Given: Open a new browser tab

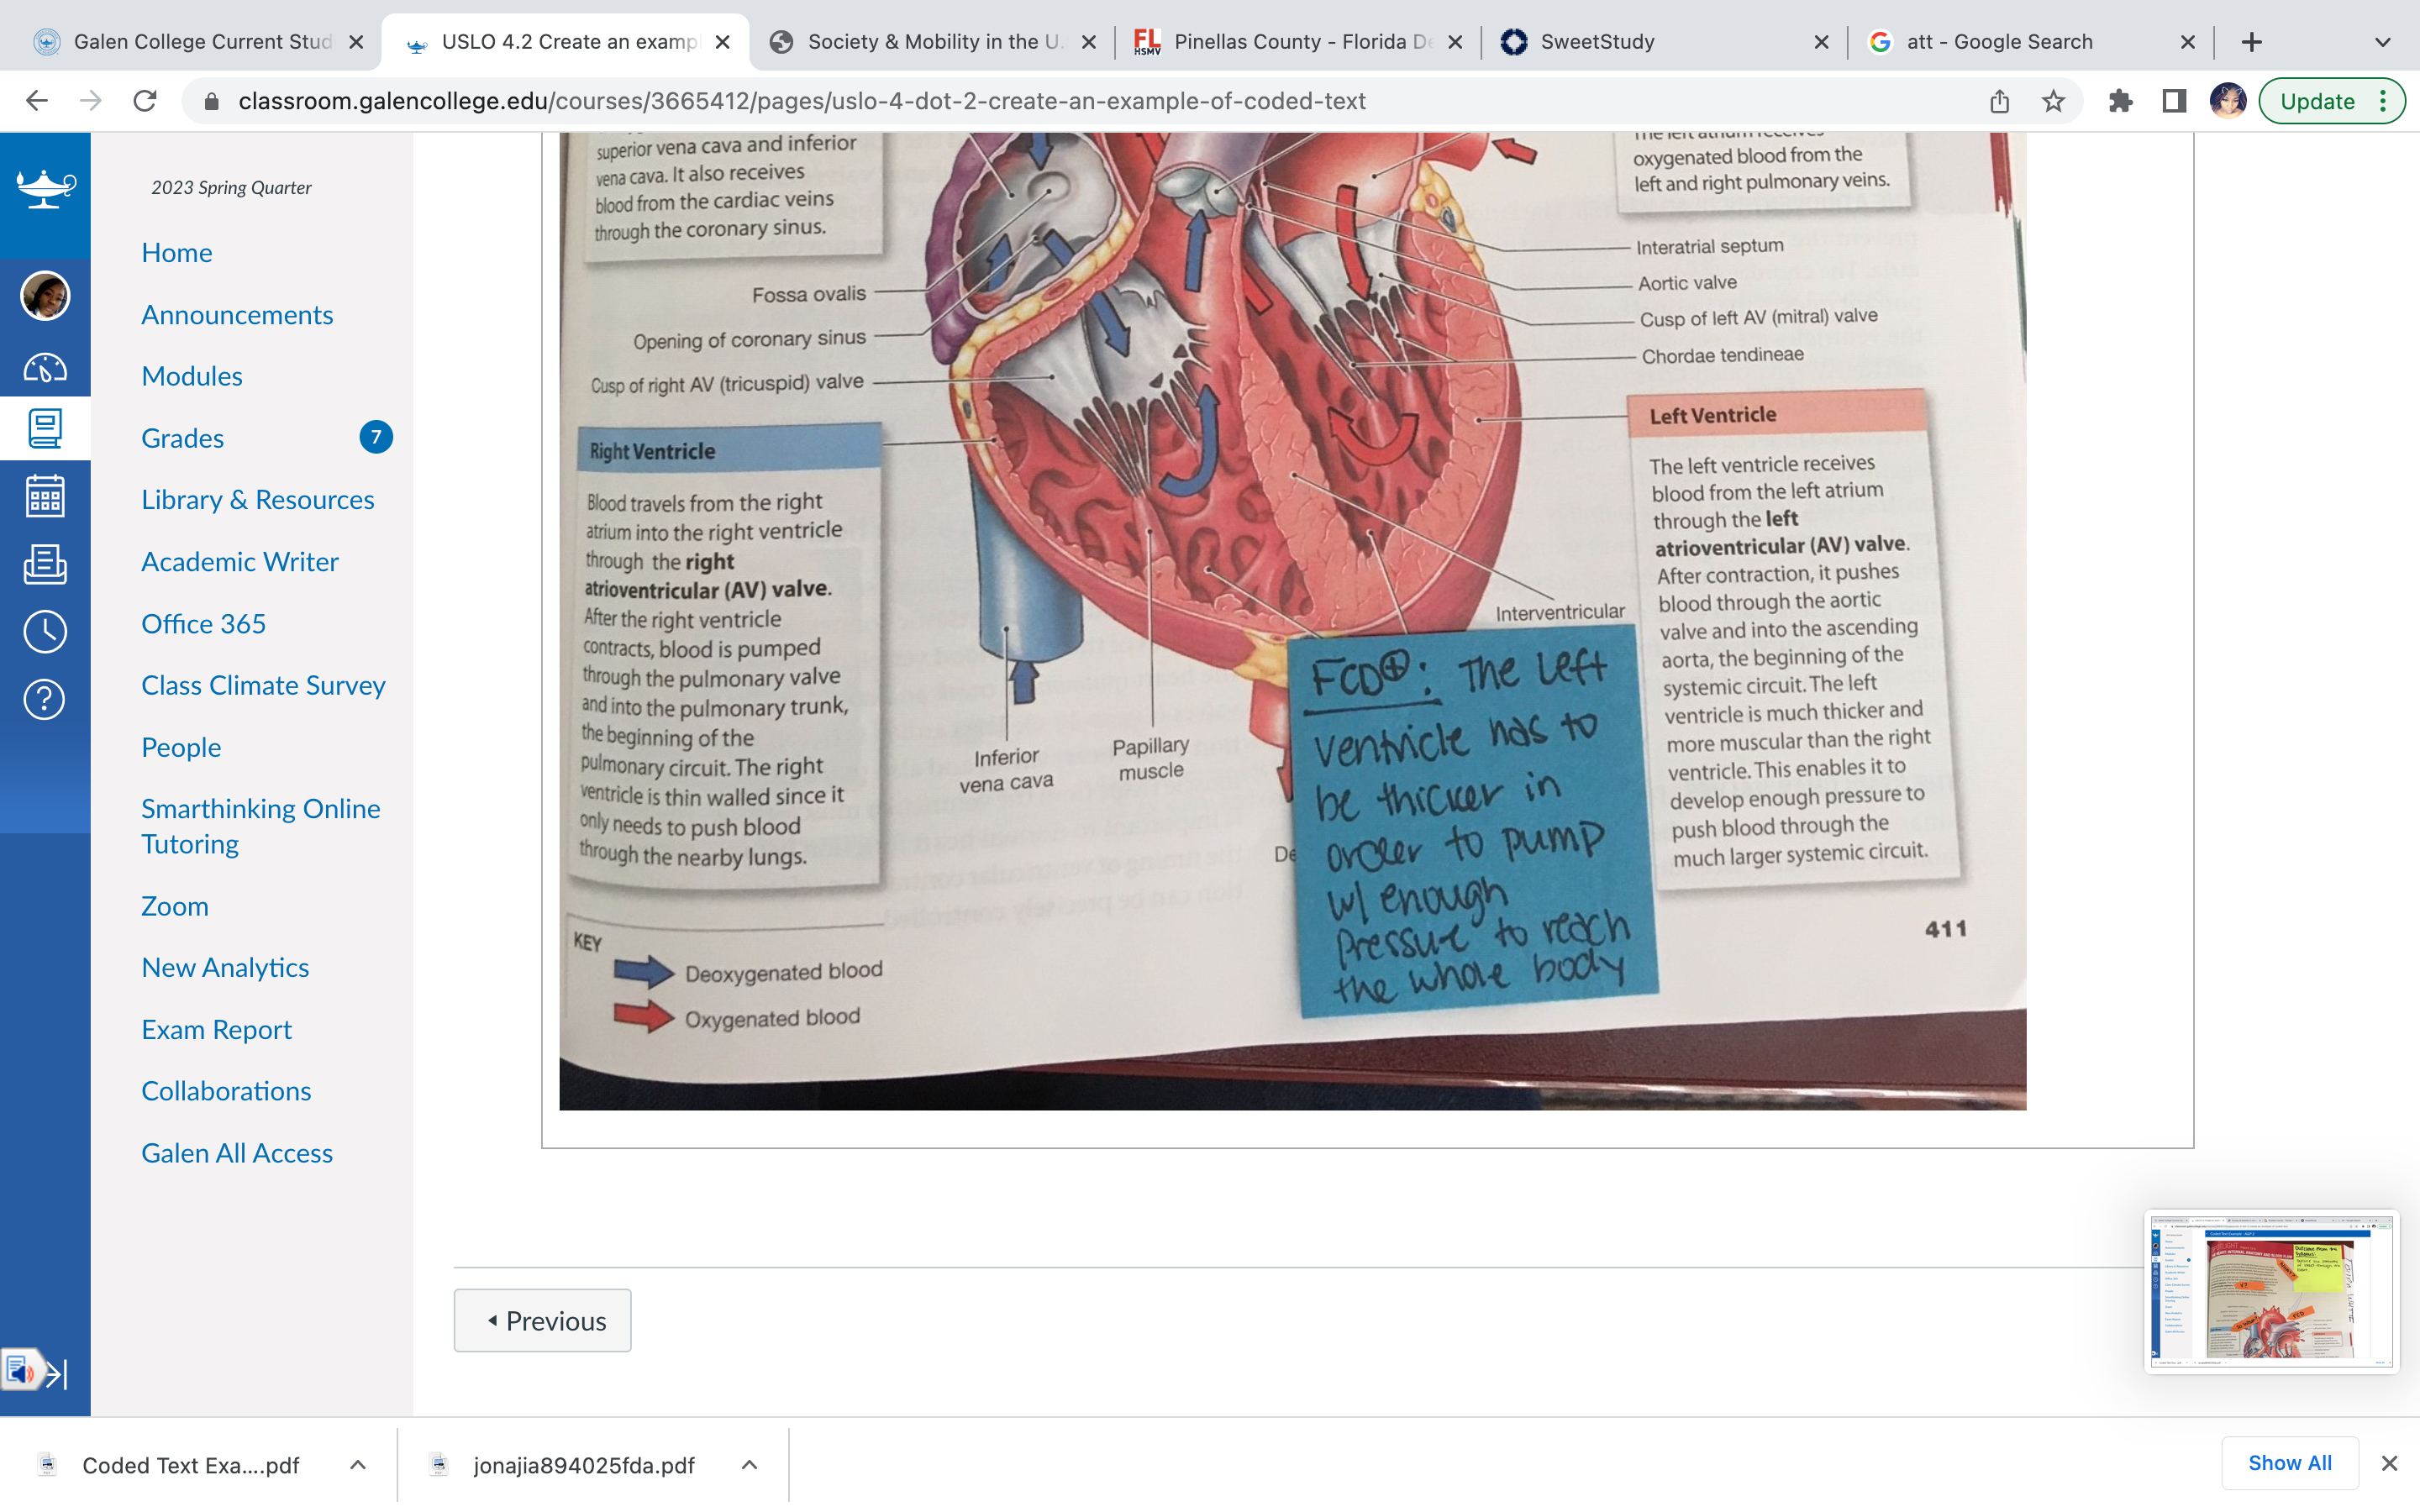Looking at the screenshot, I should coord(2252,42).
